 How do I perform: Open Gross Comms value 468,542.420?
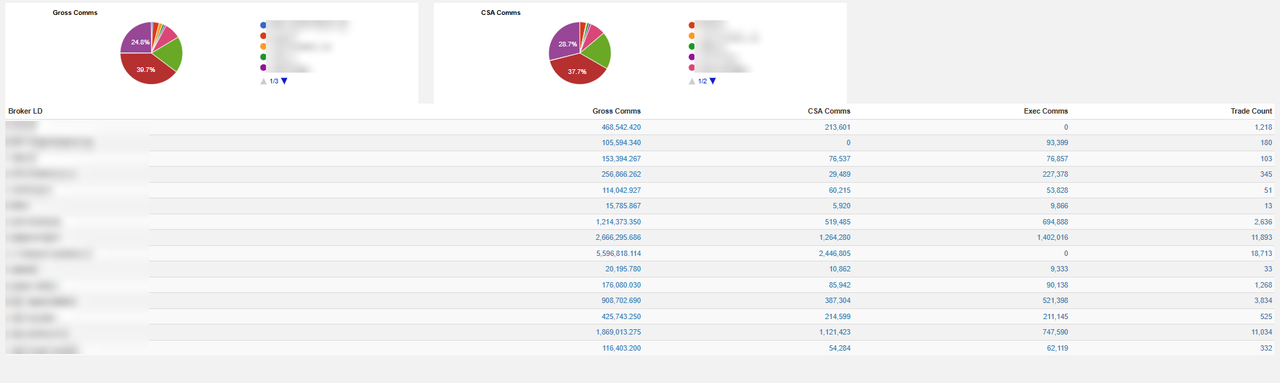[621, 128]
